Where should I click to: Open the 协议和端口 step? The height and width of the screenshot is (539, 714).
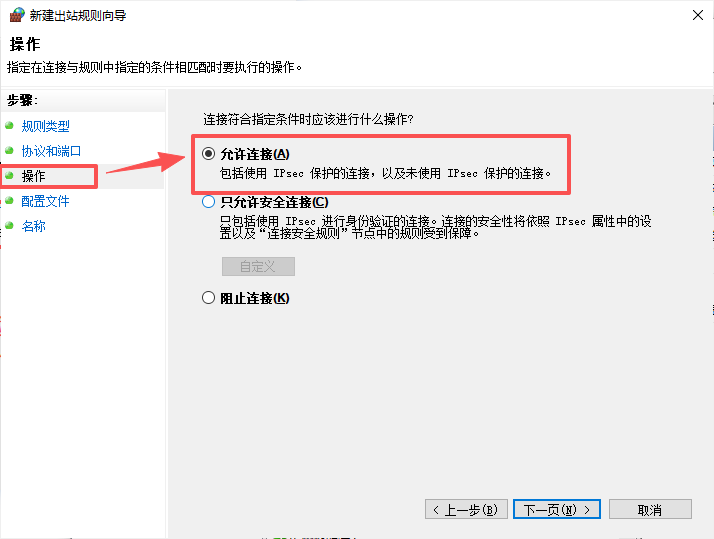point(51,151)
